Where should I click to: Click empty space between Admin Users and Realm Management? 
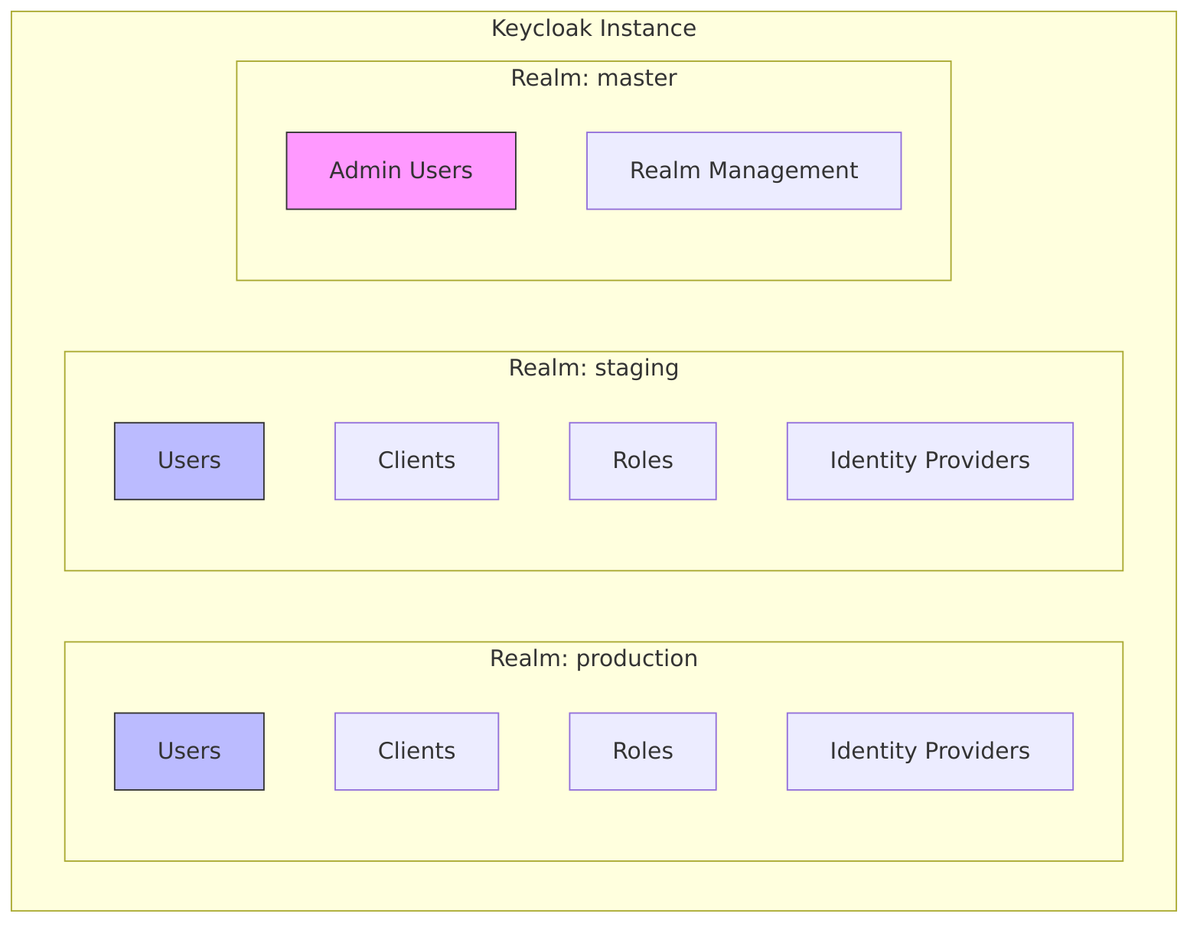click(x=551, y=171)
